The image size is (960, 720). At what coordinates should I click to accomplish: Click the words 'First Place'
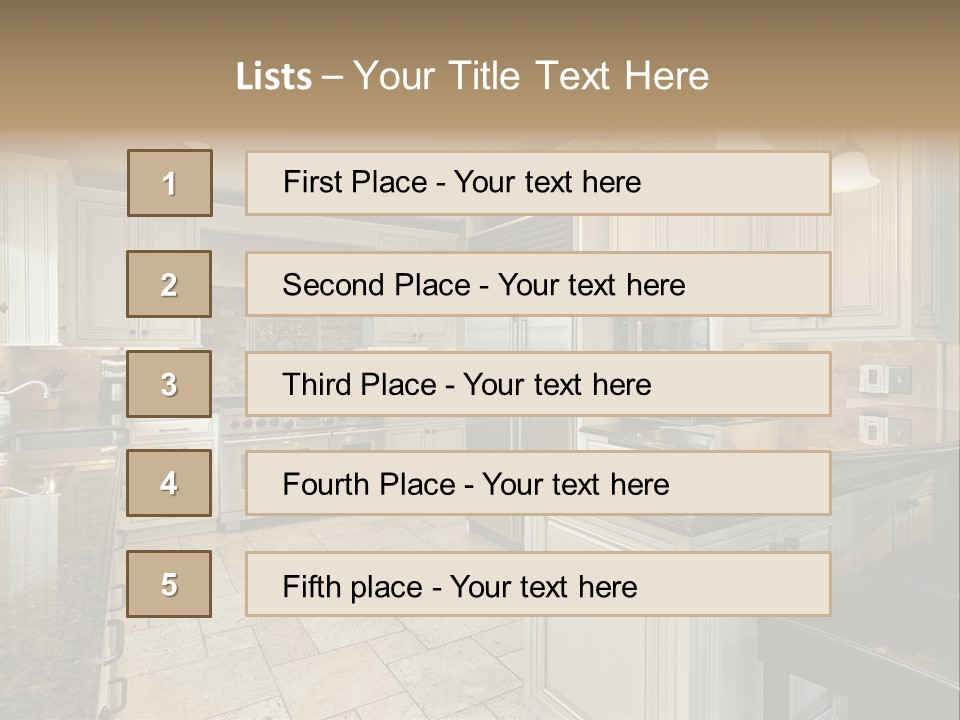[x=355, y=182]
